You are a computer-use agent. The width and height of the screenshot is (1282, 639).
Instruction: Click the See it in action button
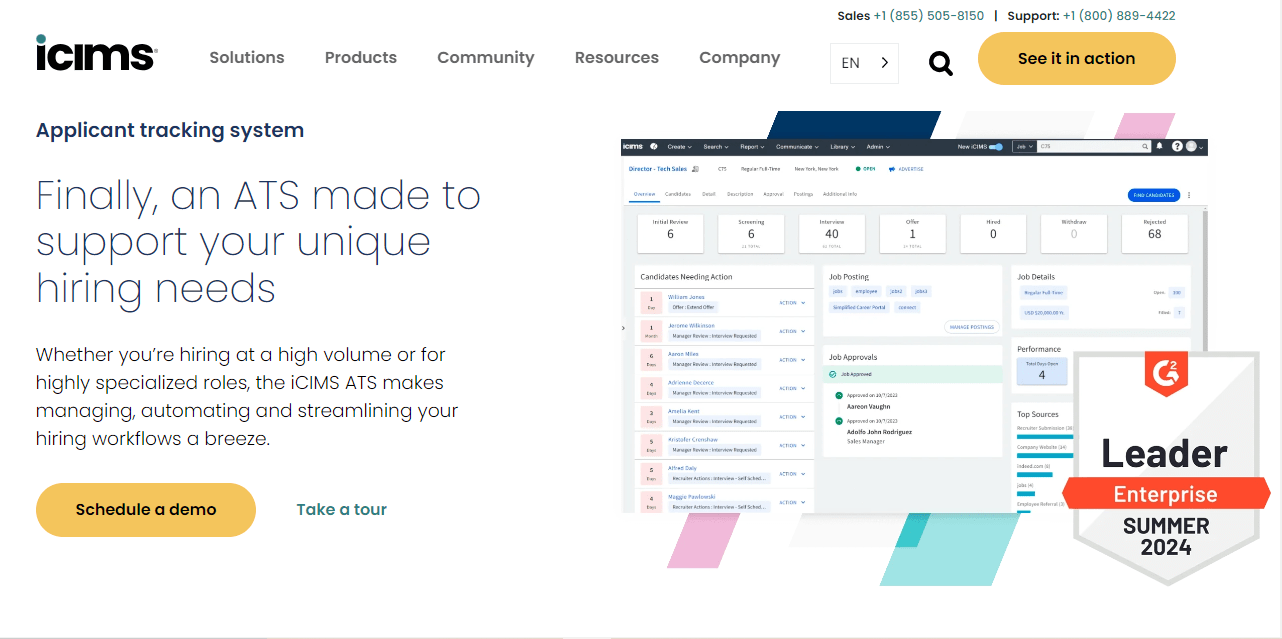pyautogui.click(x=1077, y=58)
